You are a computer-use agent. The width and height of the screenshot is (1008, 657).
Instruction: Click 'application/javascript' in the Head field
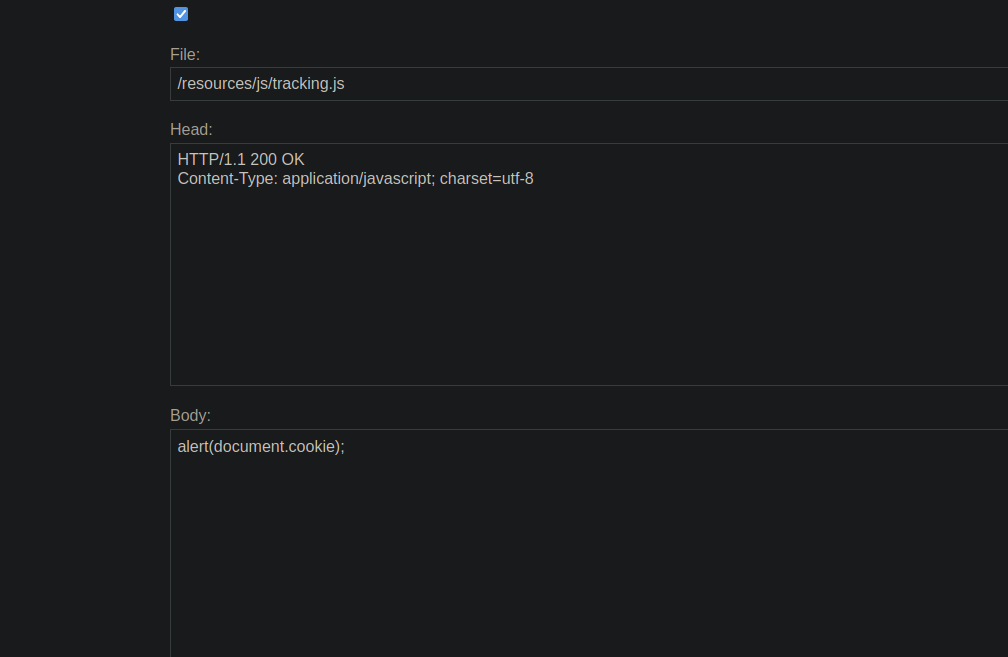(358, 179)
